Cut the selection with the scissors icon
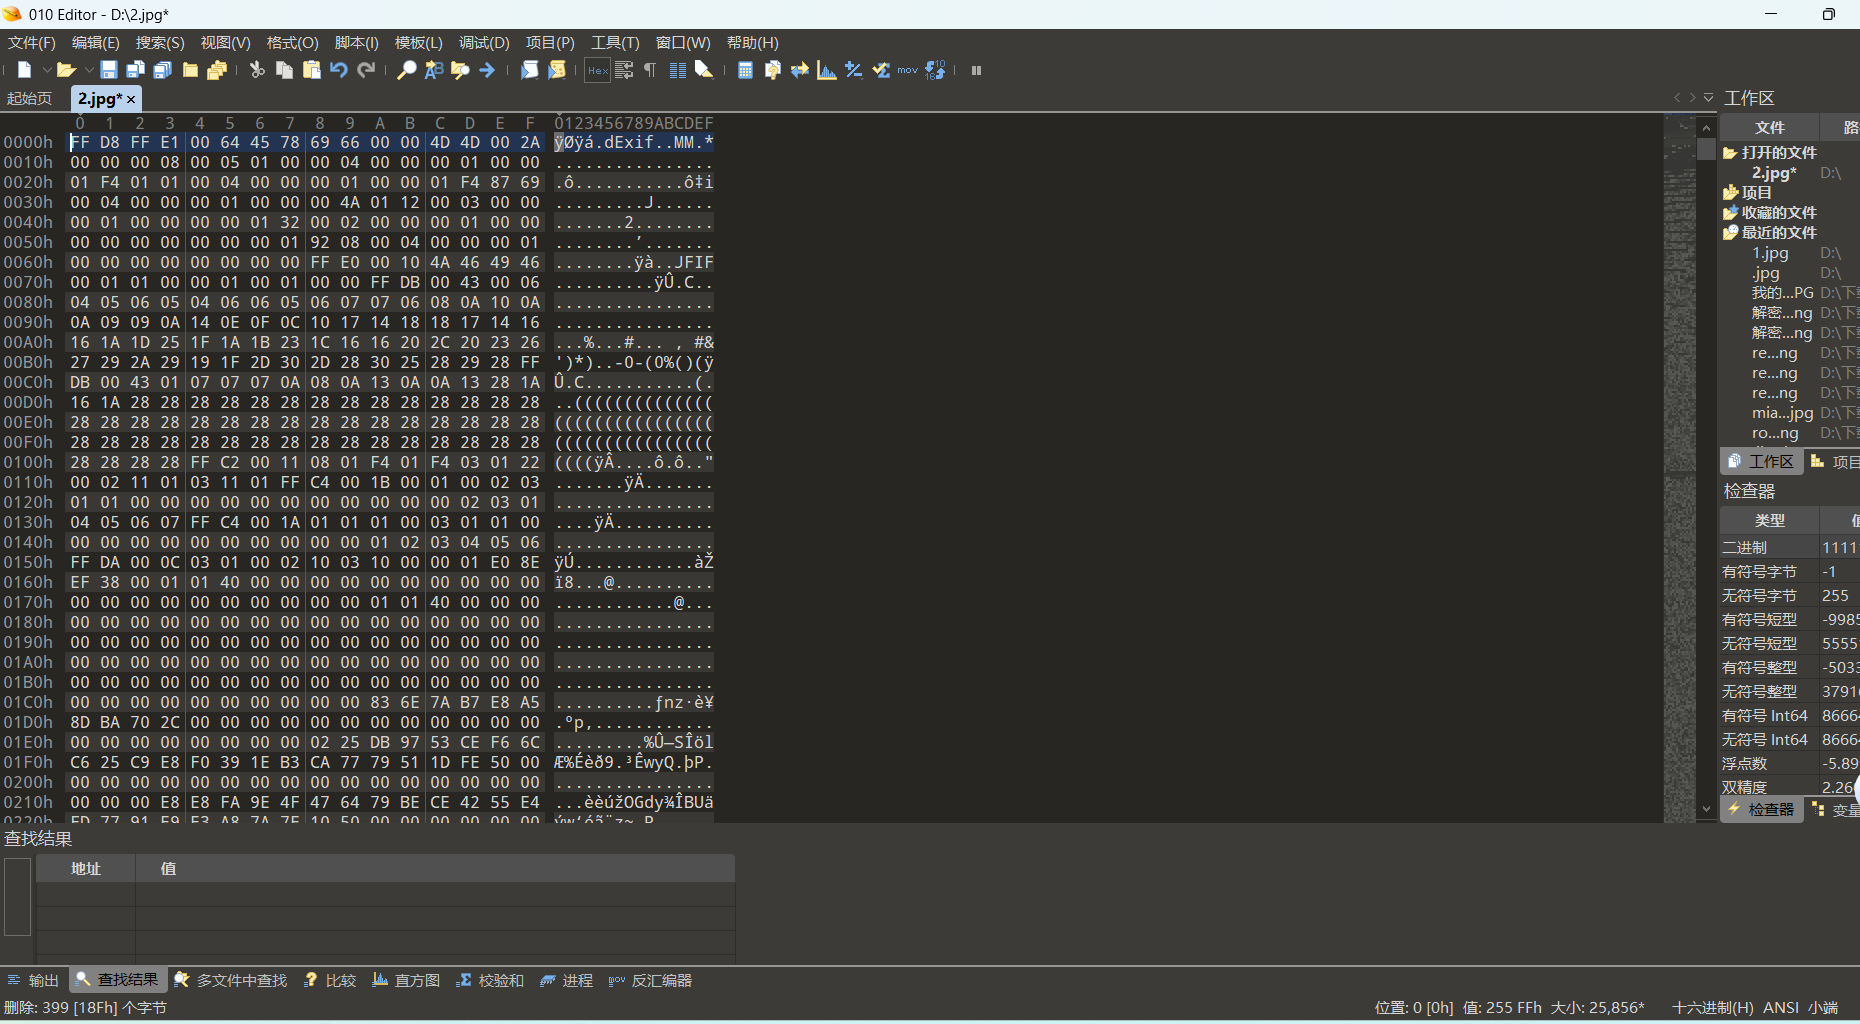 [257, 70]
